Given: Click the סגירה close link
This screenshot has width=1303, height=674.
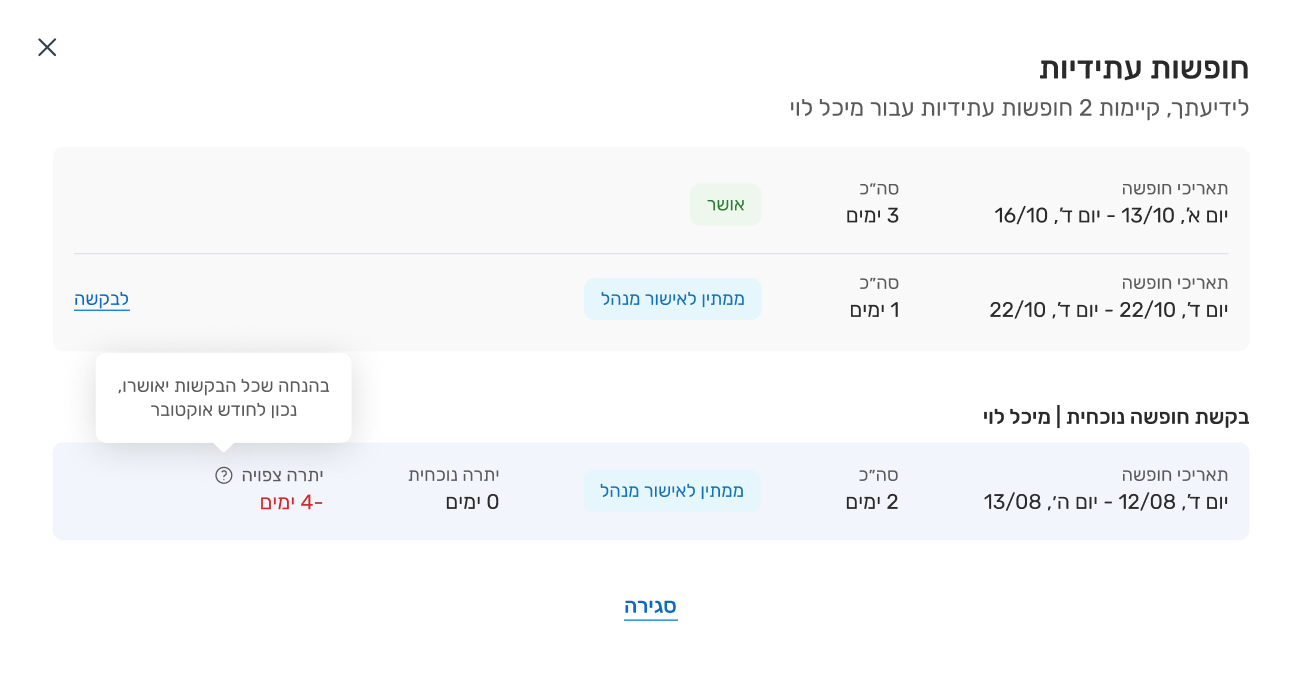Looking at the screenshot, I should [651, 606].
